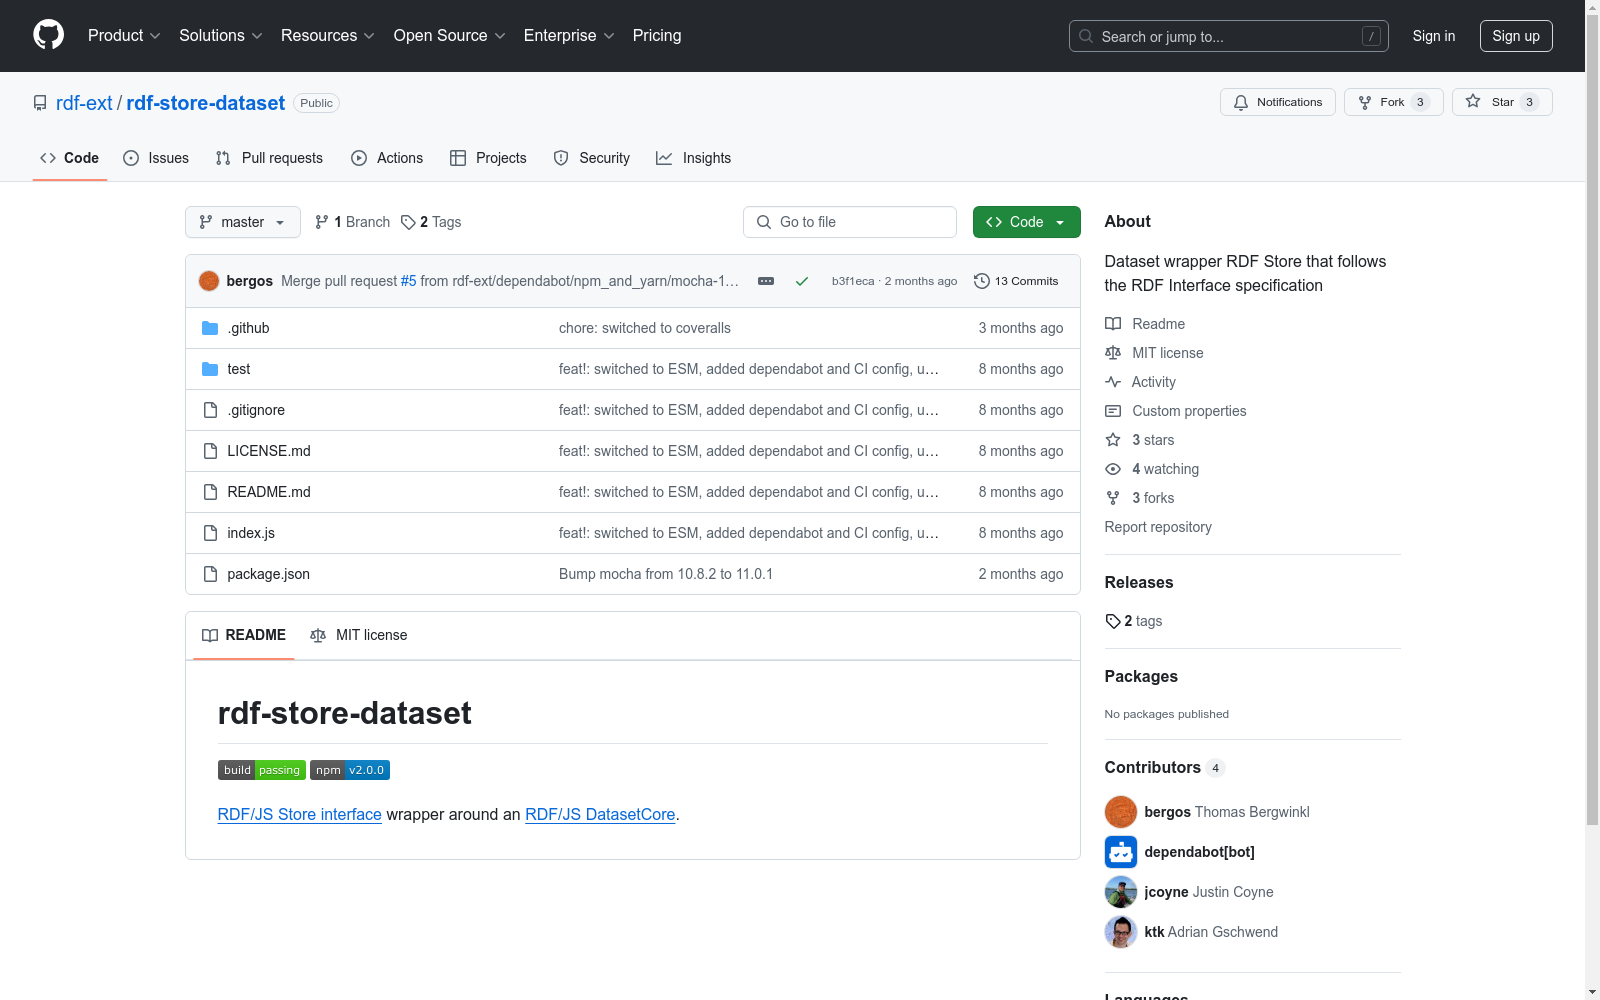This screenshot has width=1600, height=1000.
Task: Open the rdf-store-dataset repository link
Action: (x=206, y=103)
